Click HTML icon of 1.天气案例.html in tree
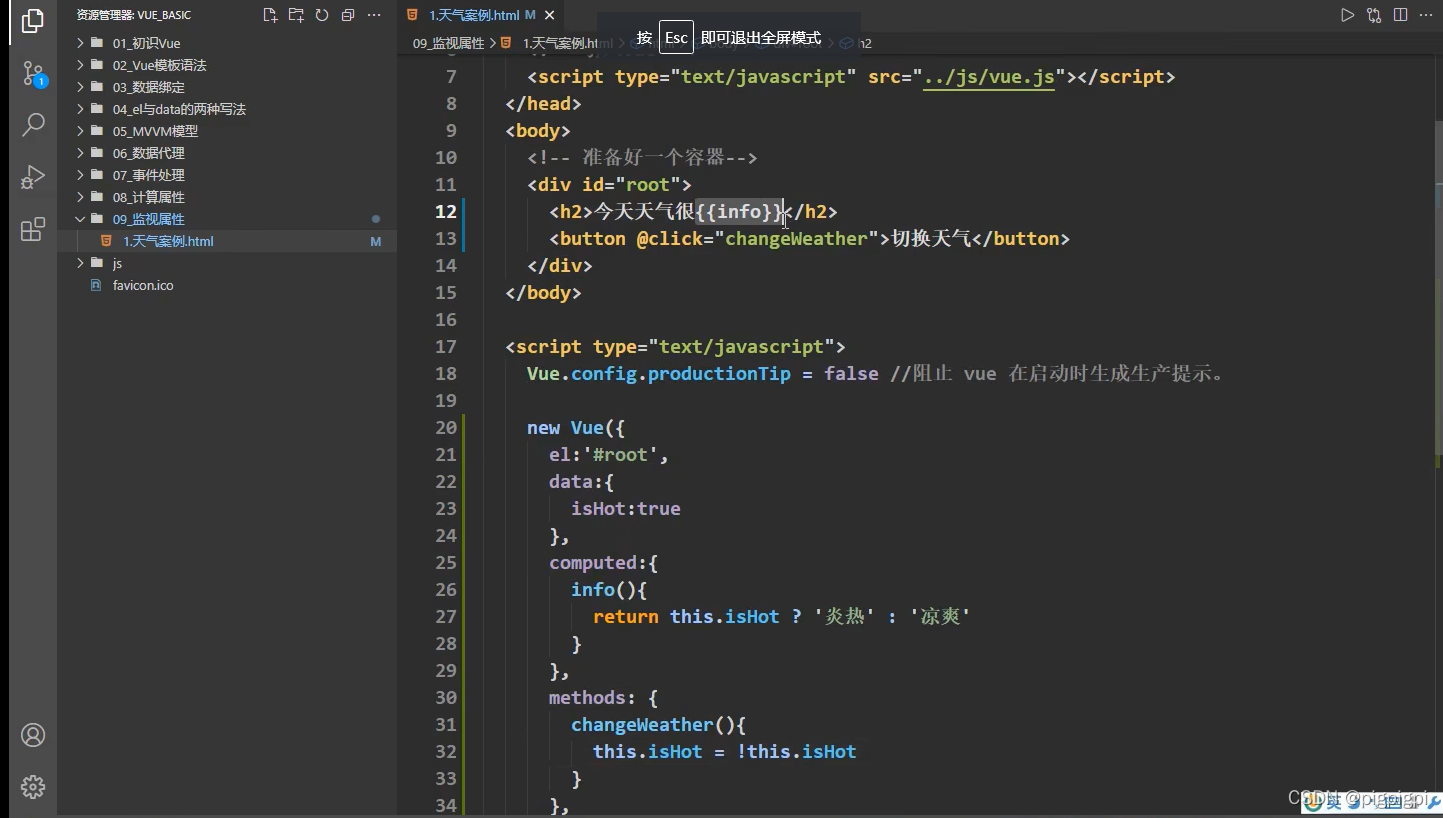 [x=106, y=241]
